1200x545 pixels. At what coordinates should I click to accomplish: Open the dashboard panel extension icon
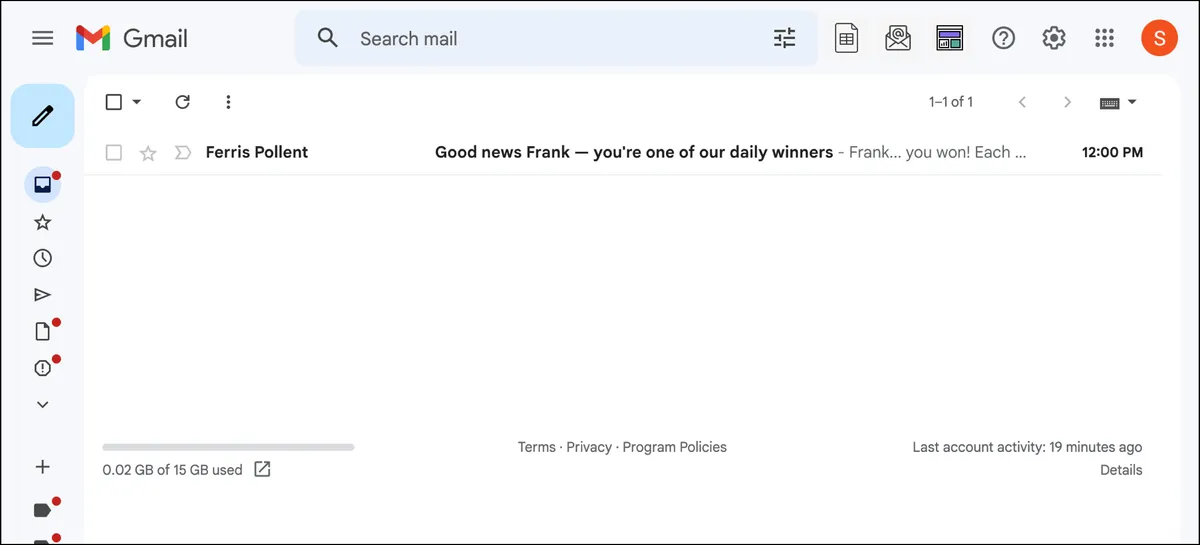[949, 38]
